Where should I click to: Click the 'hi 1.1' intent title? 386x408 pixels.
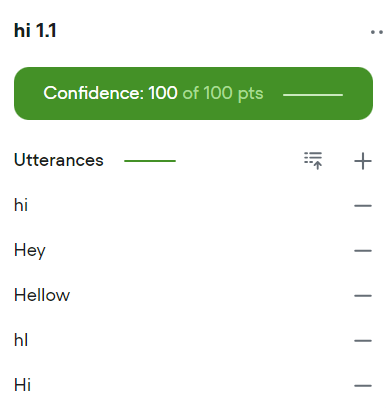tap(35, 31)
